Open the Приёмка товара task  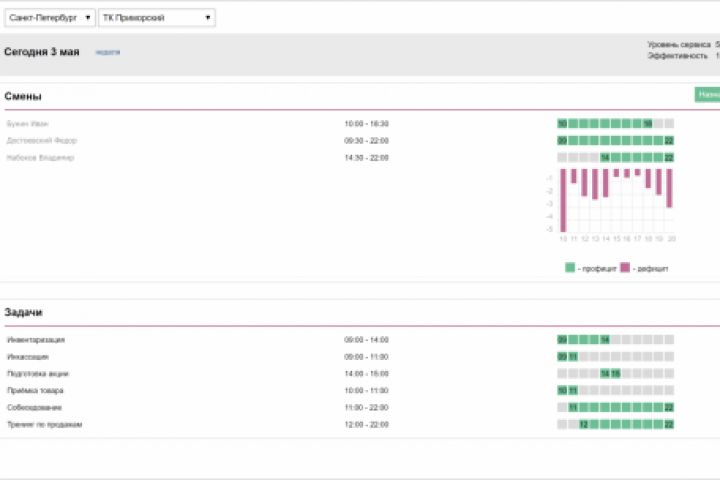(35, 390)
